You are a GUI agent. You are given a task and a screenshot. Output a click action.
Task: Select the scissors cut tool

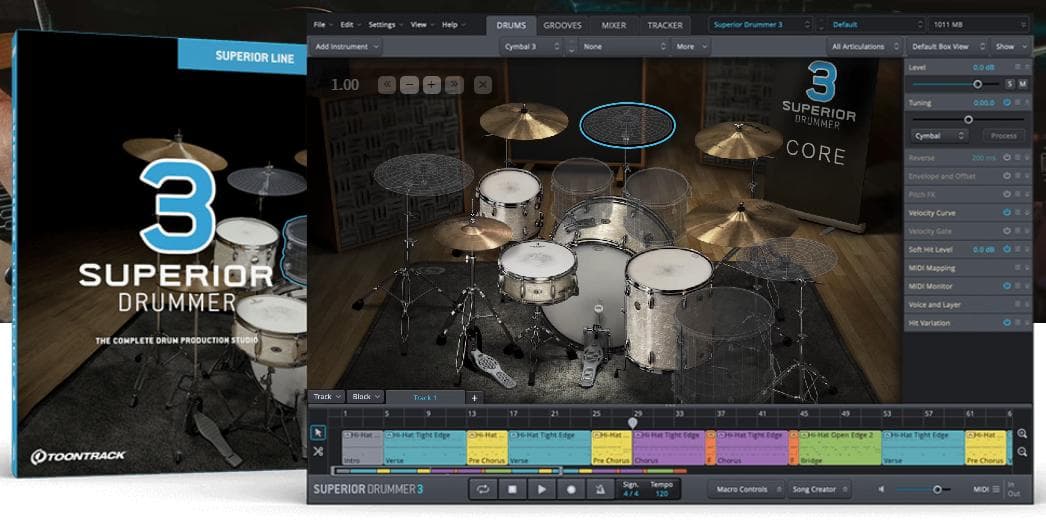318,451
